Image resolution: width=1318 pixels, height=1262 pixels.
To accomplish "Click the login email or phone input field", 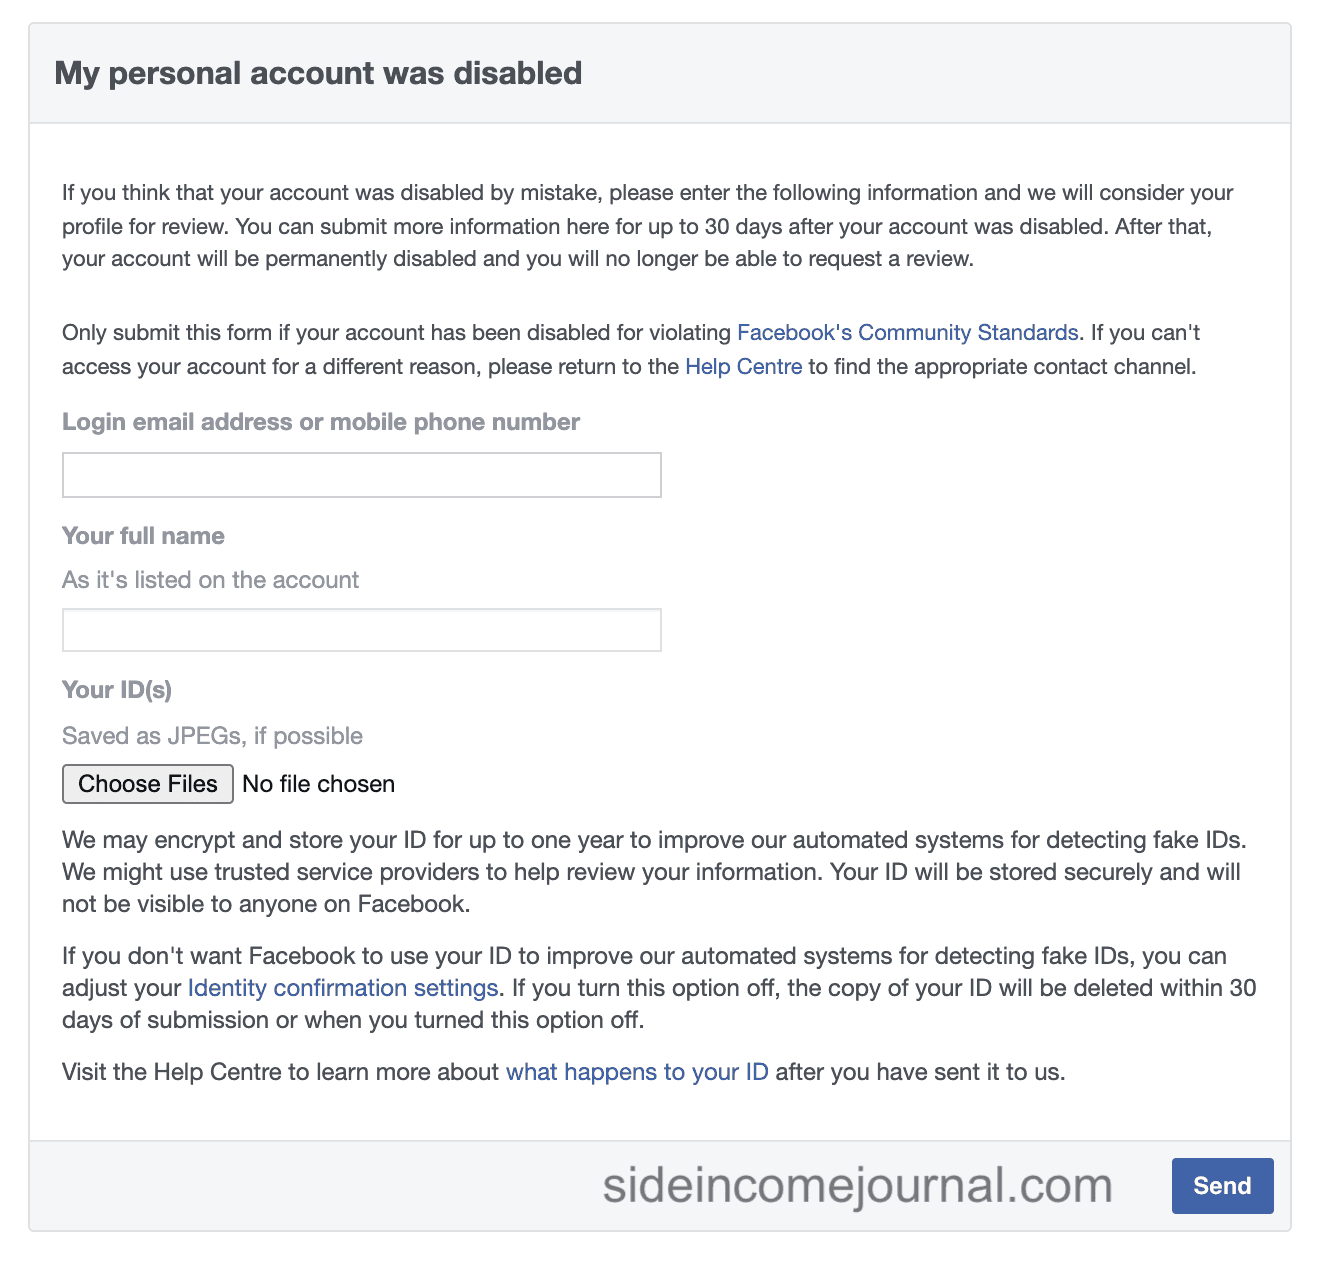I will pyautogui.click(x=361, y=475).
